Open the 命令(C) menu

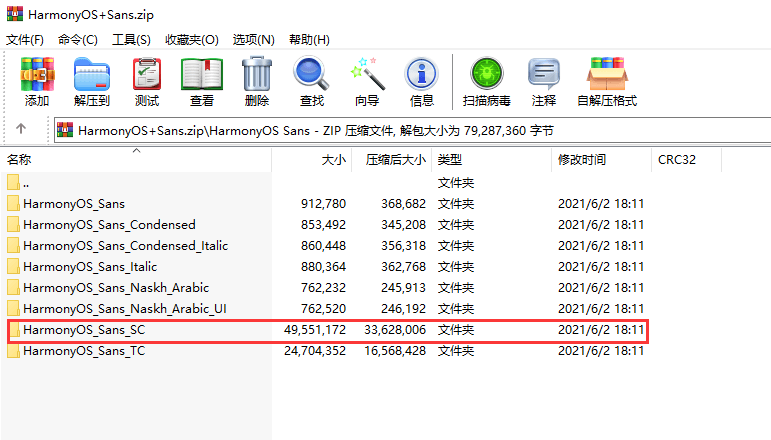(78, 39)
